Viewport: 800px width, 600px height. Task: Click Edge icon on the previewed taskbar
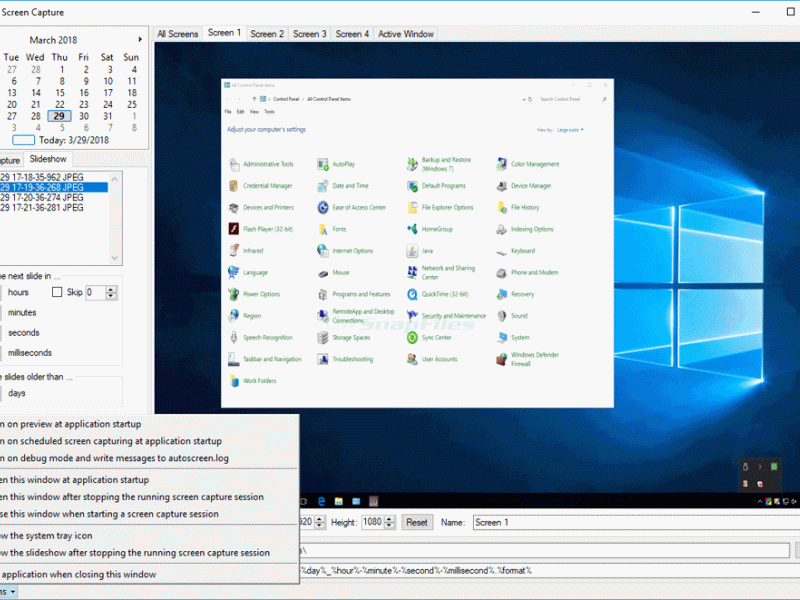pos(321,502)
